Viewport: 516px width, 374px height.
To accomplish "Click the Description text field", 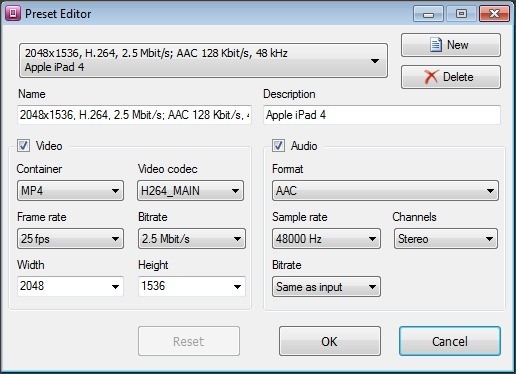I will (x=382, y=115).
